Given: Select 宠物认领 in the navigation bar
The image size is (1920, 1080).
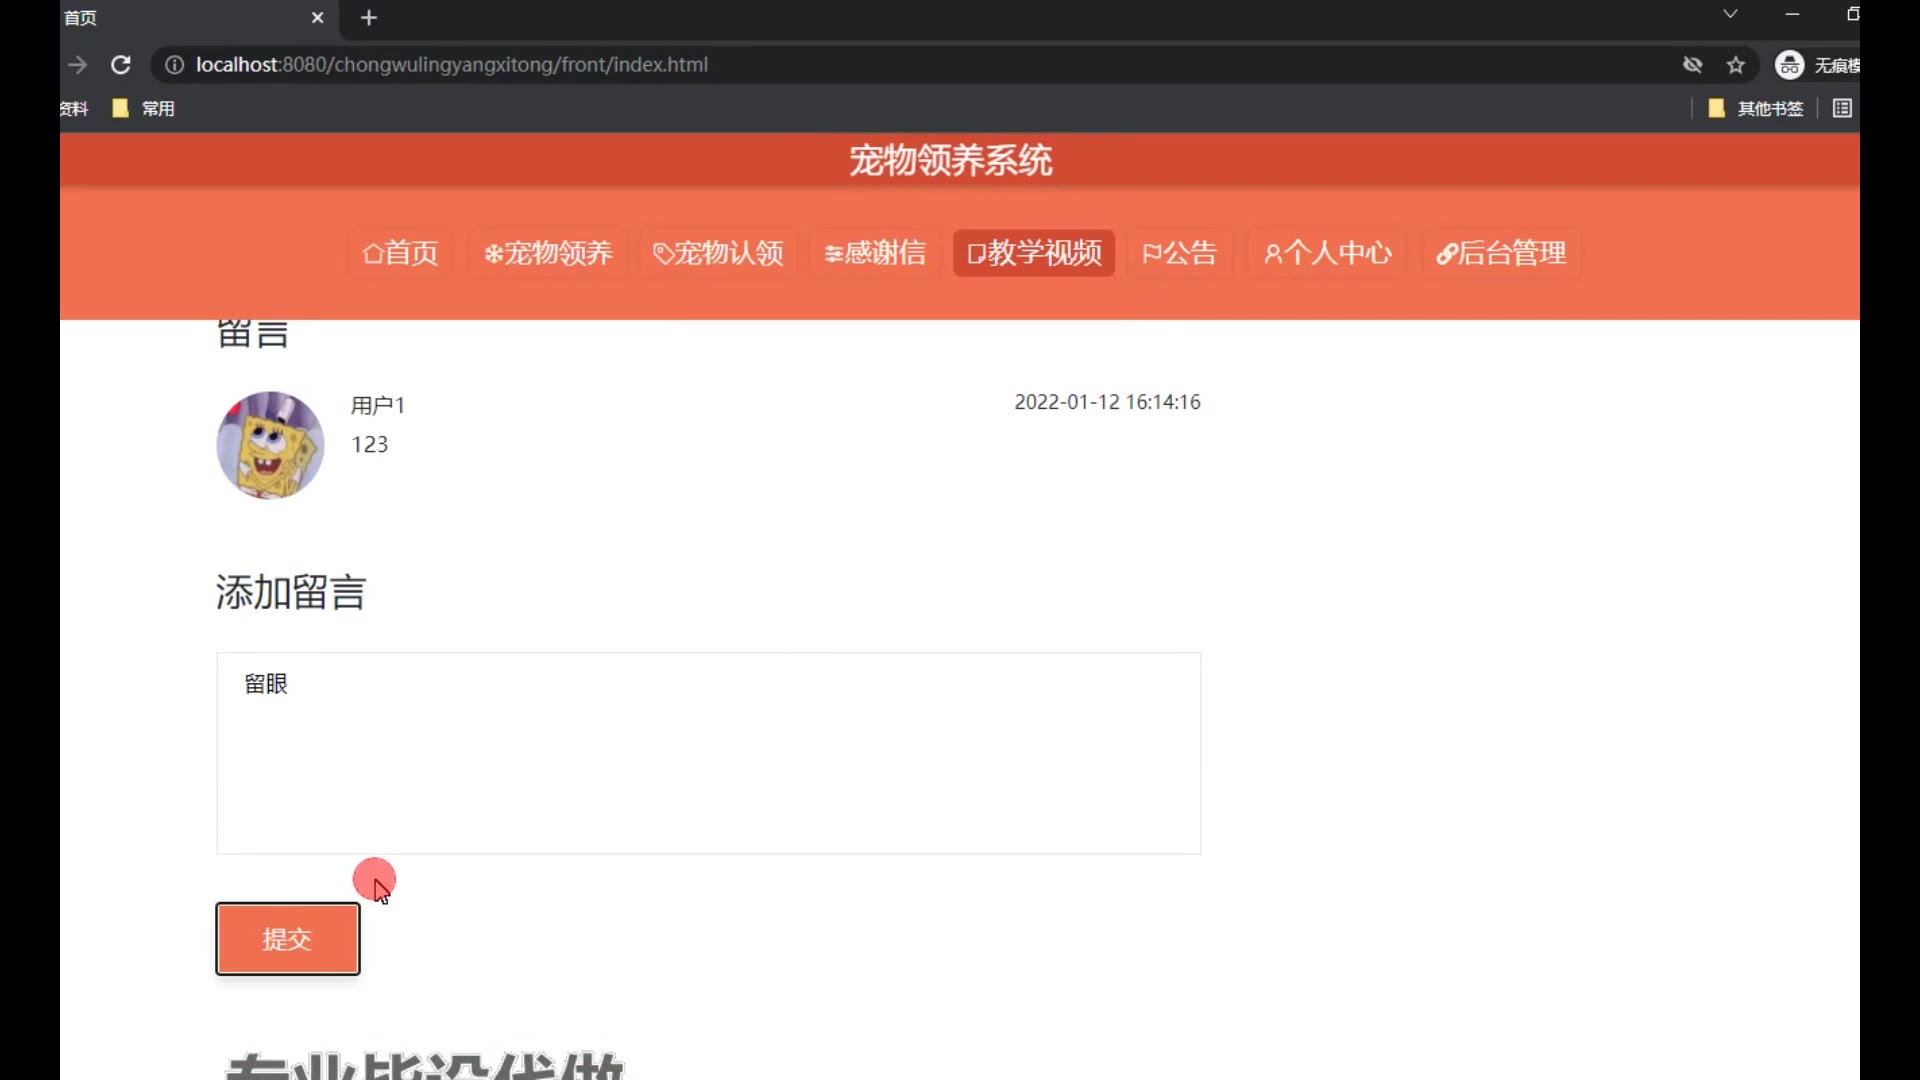Looking at the screenshot, I should tap(718, 253).
